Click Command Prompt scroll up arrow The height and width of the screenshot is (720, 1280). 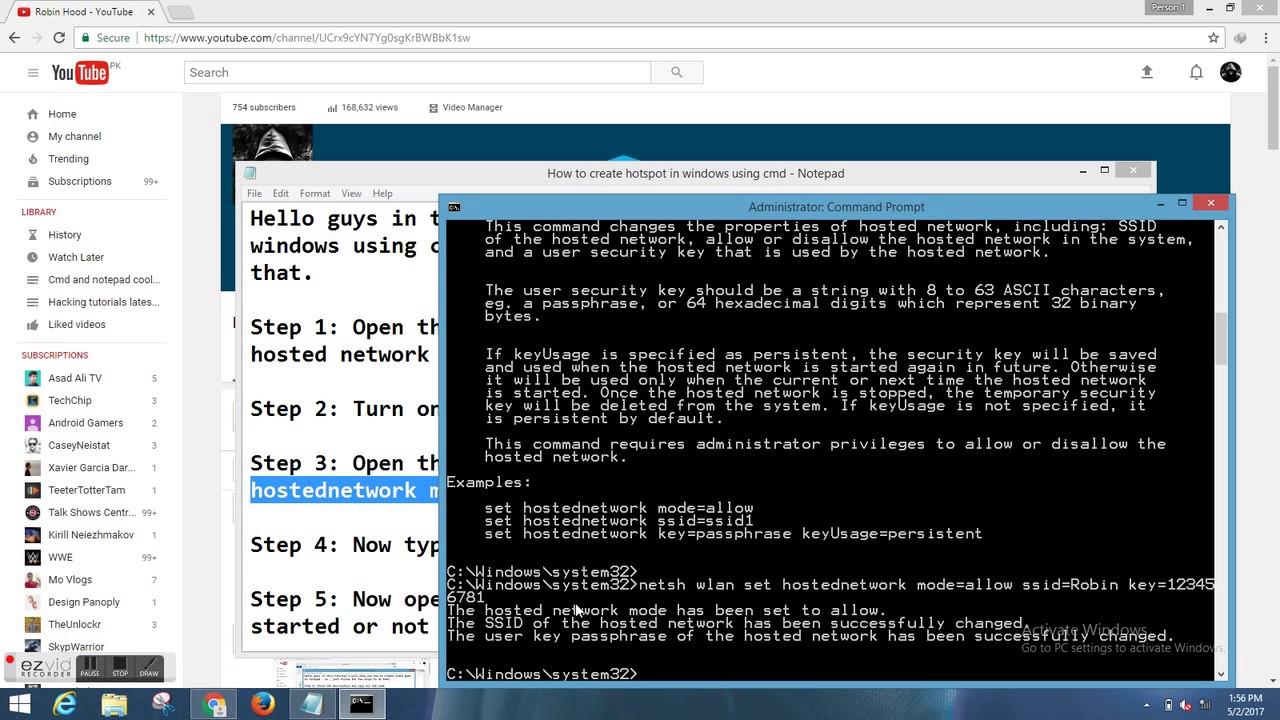click(1221, 228)
